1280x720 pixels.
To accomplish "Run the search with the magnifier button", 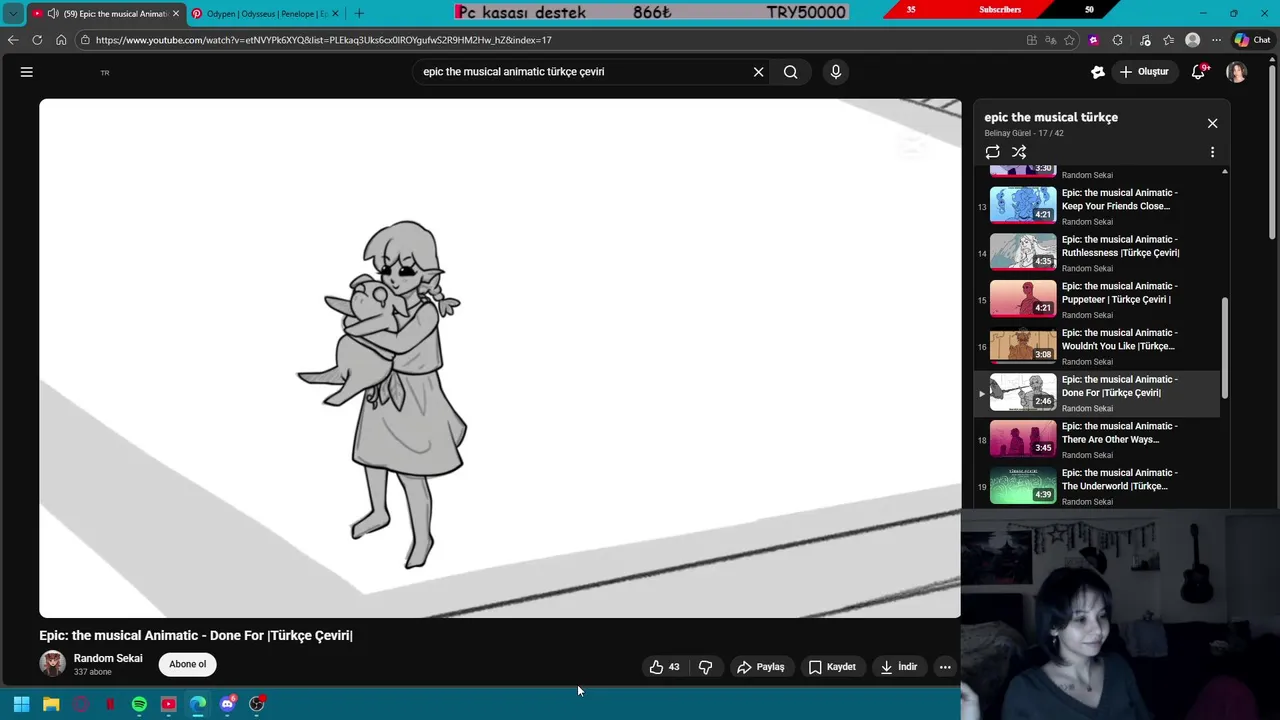I will 790,72.
